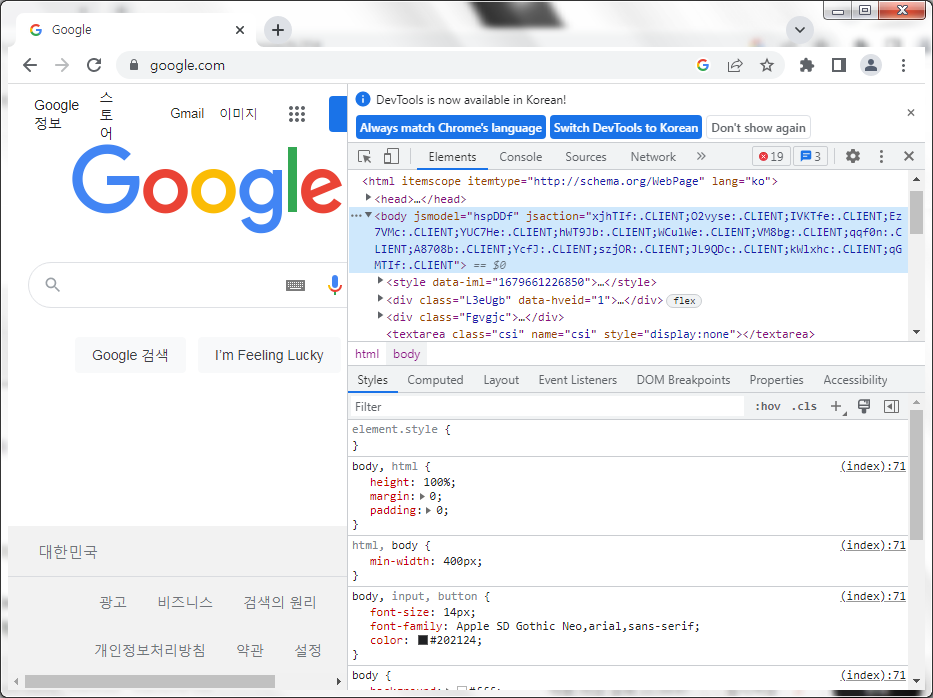The image size is (933, 698).
Task: Open the Event Listeners tab
Action: [577, 380]
